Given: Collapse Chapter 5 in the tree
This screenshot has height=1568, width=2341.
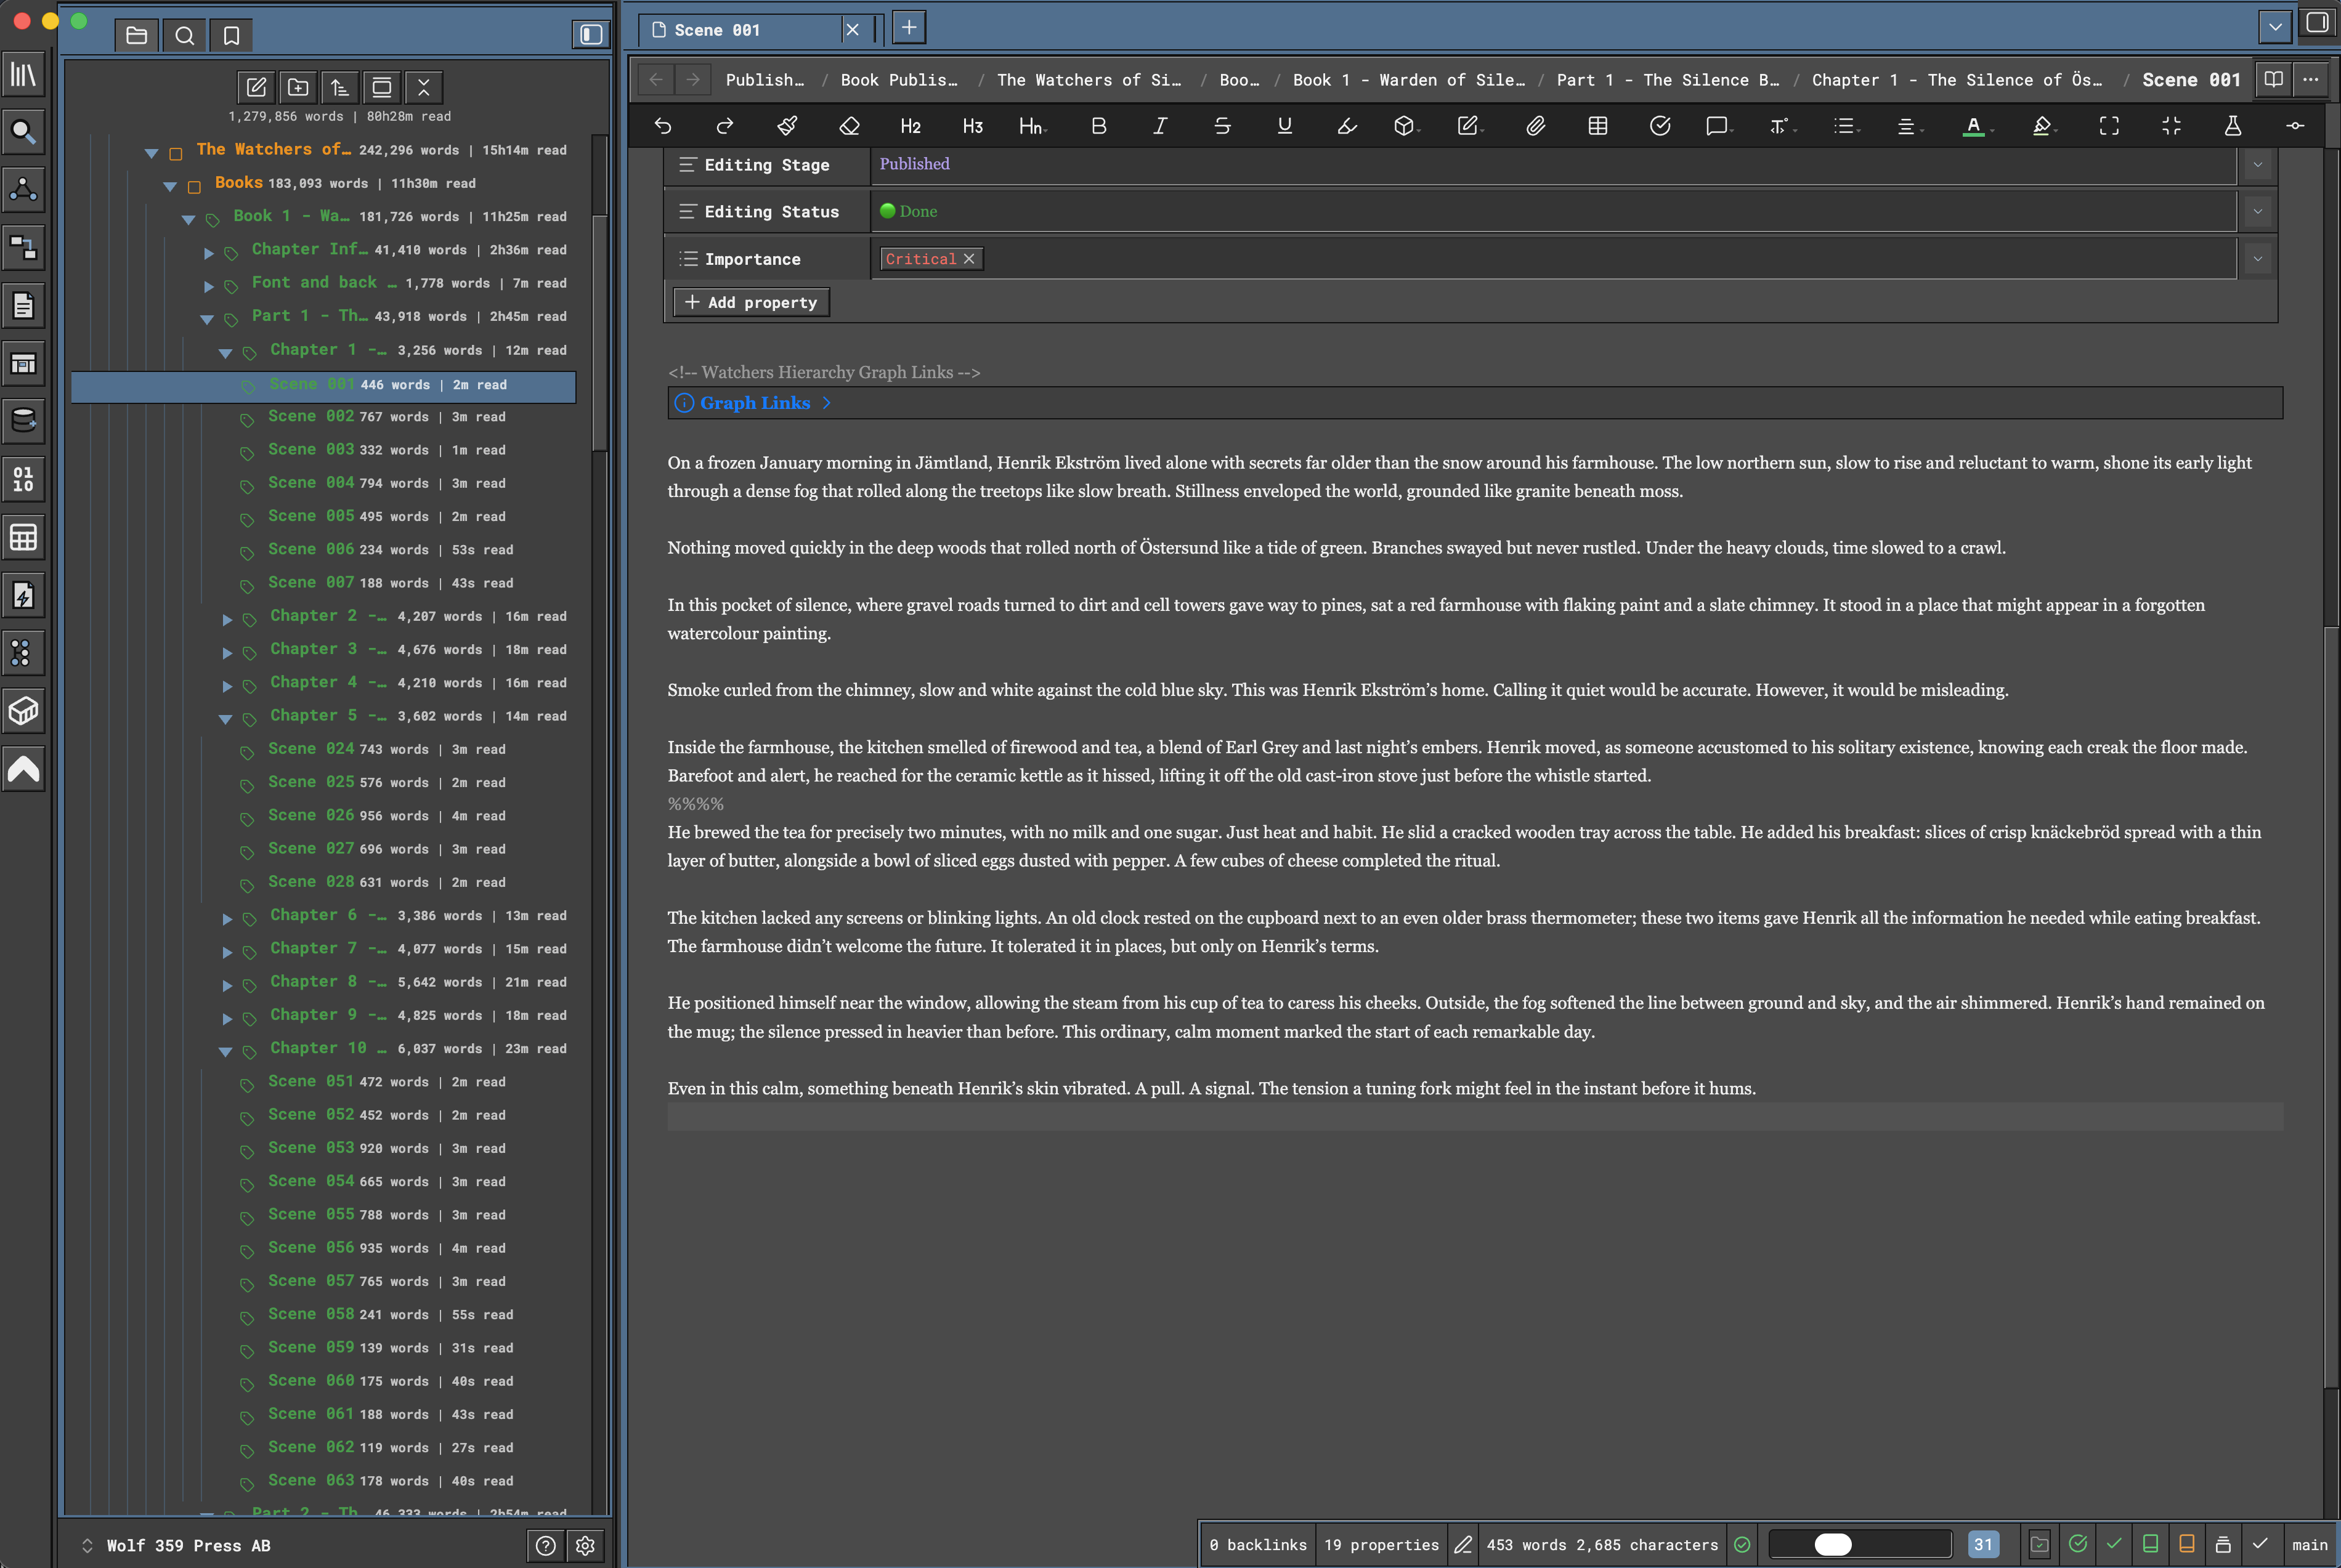Looking at the screenshot, I should pyautogui.click(x=226, y=718).
